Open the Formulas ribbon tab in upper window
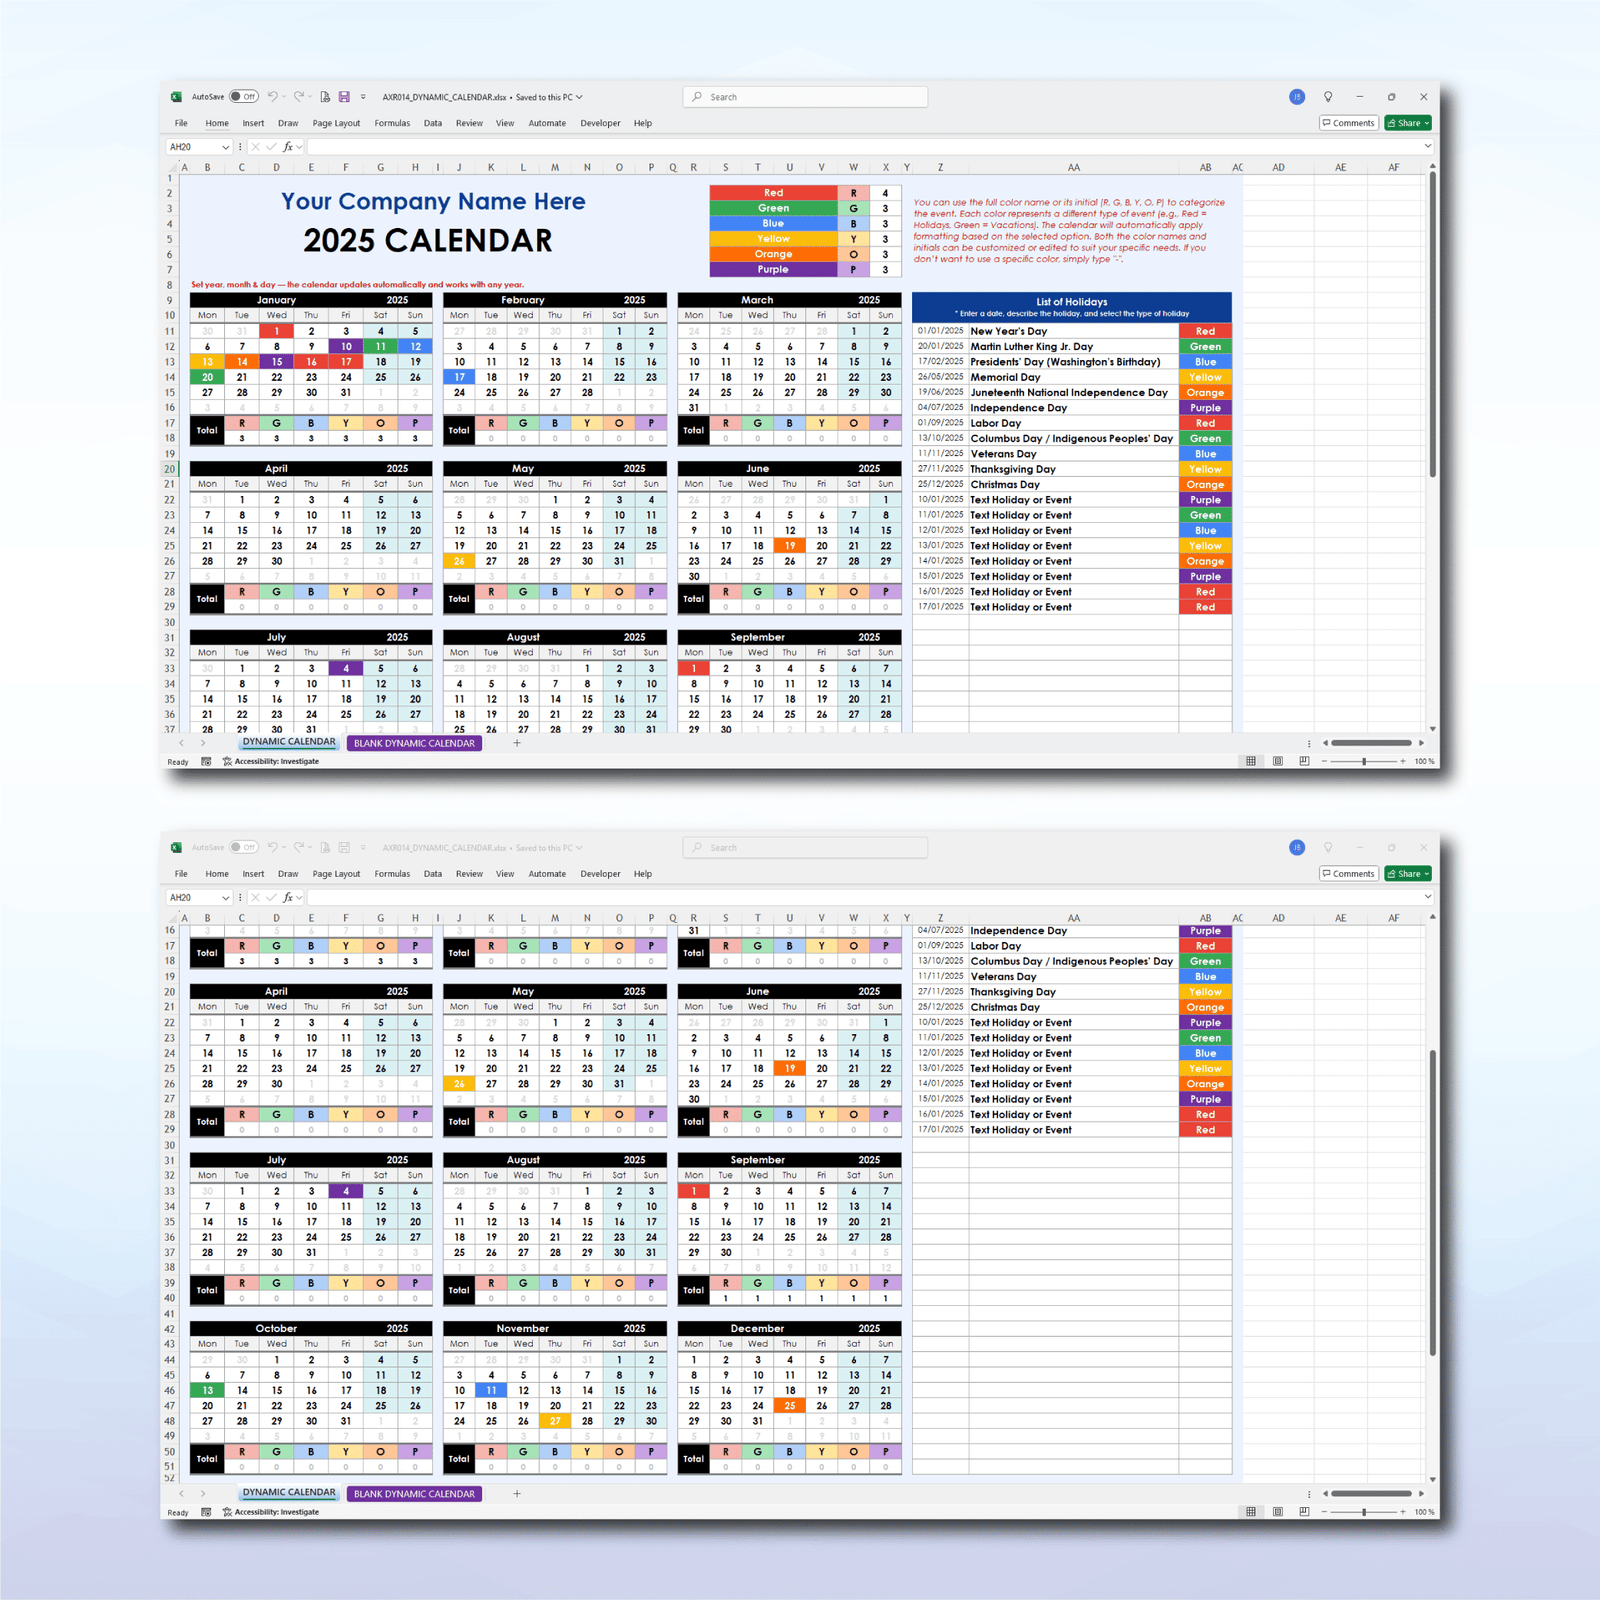This screenshot has width=1600, height=1600. click(x=392, y=123)
